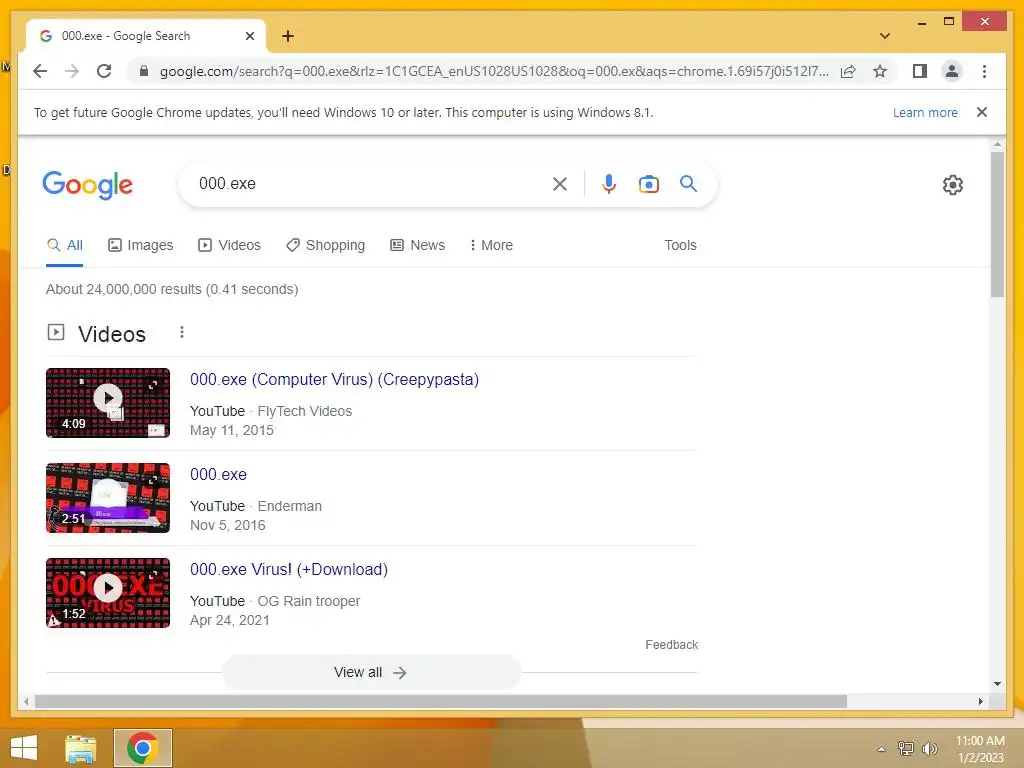The width and height of the screenshot is (1024, 768).
Task: Open the network tray icon
Action: tap(906, 748)
